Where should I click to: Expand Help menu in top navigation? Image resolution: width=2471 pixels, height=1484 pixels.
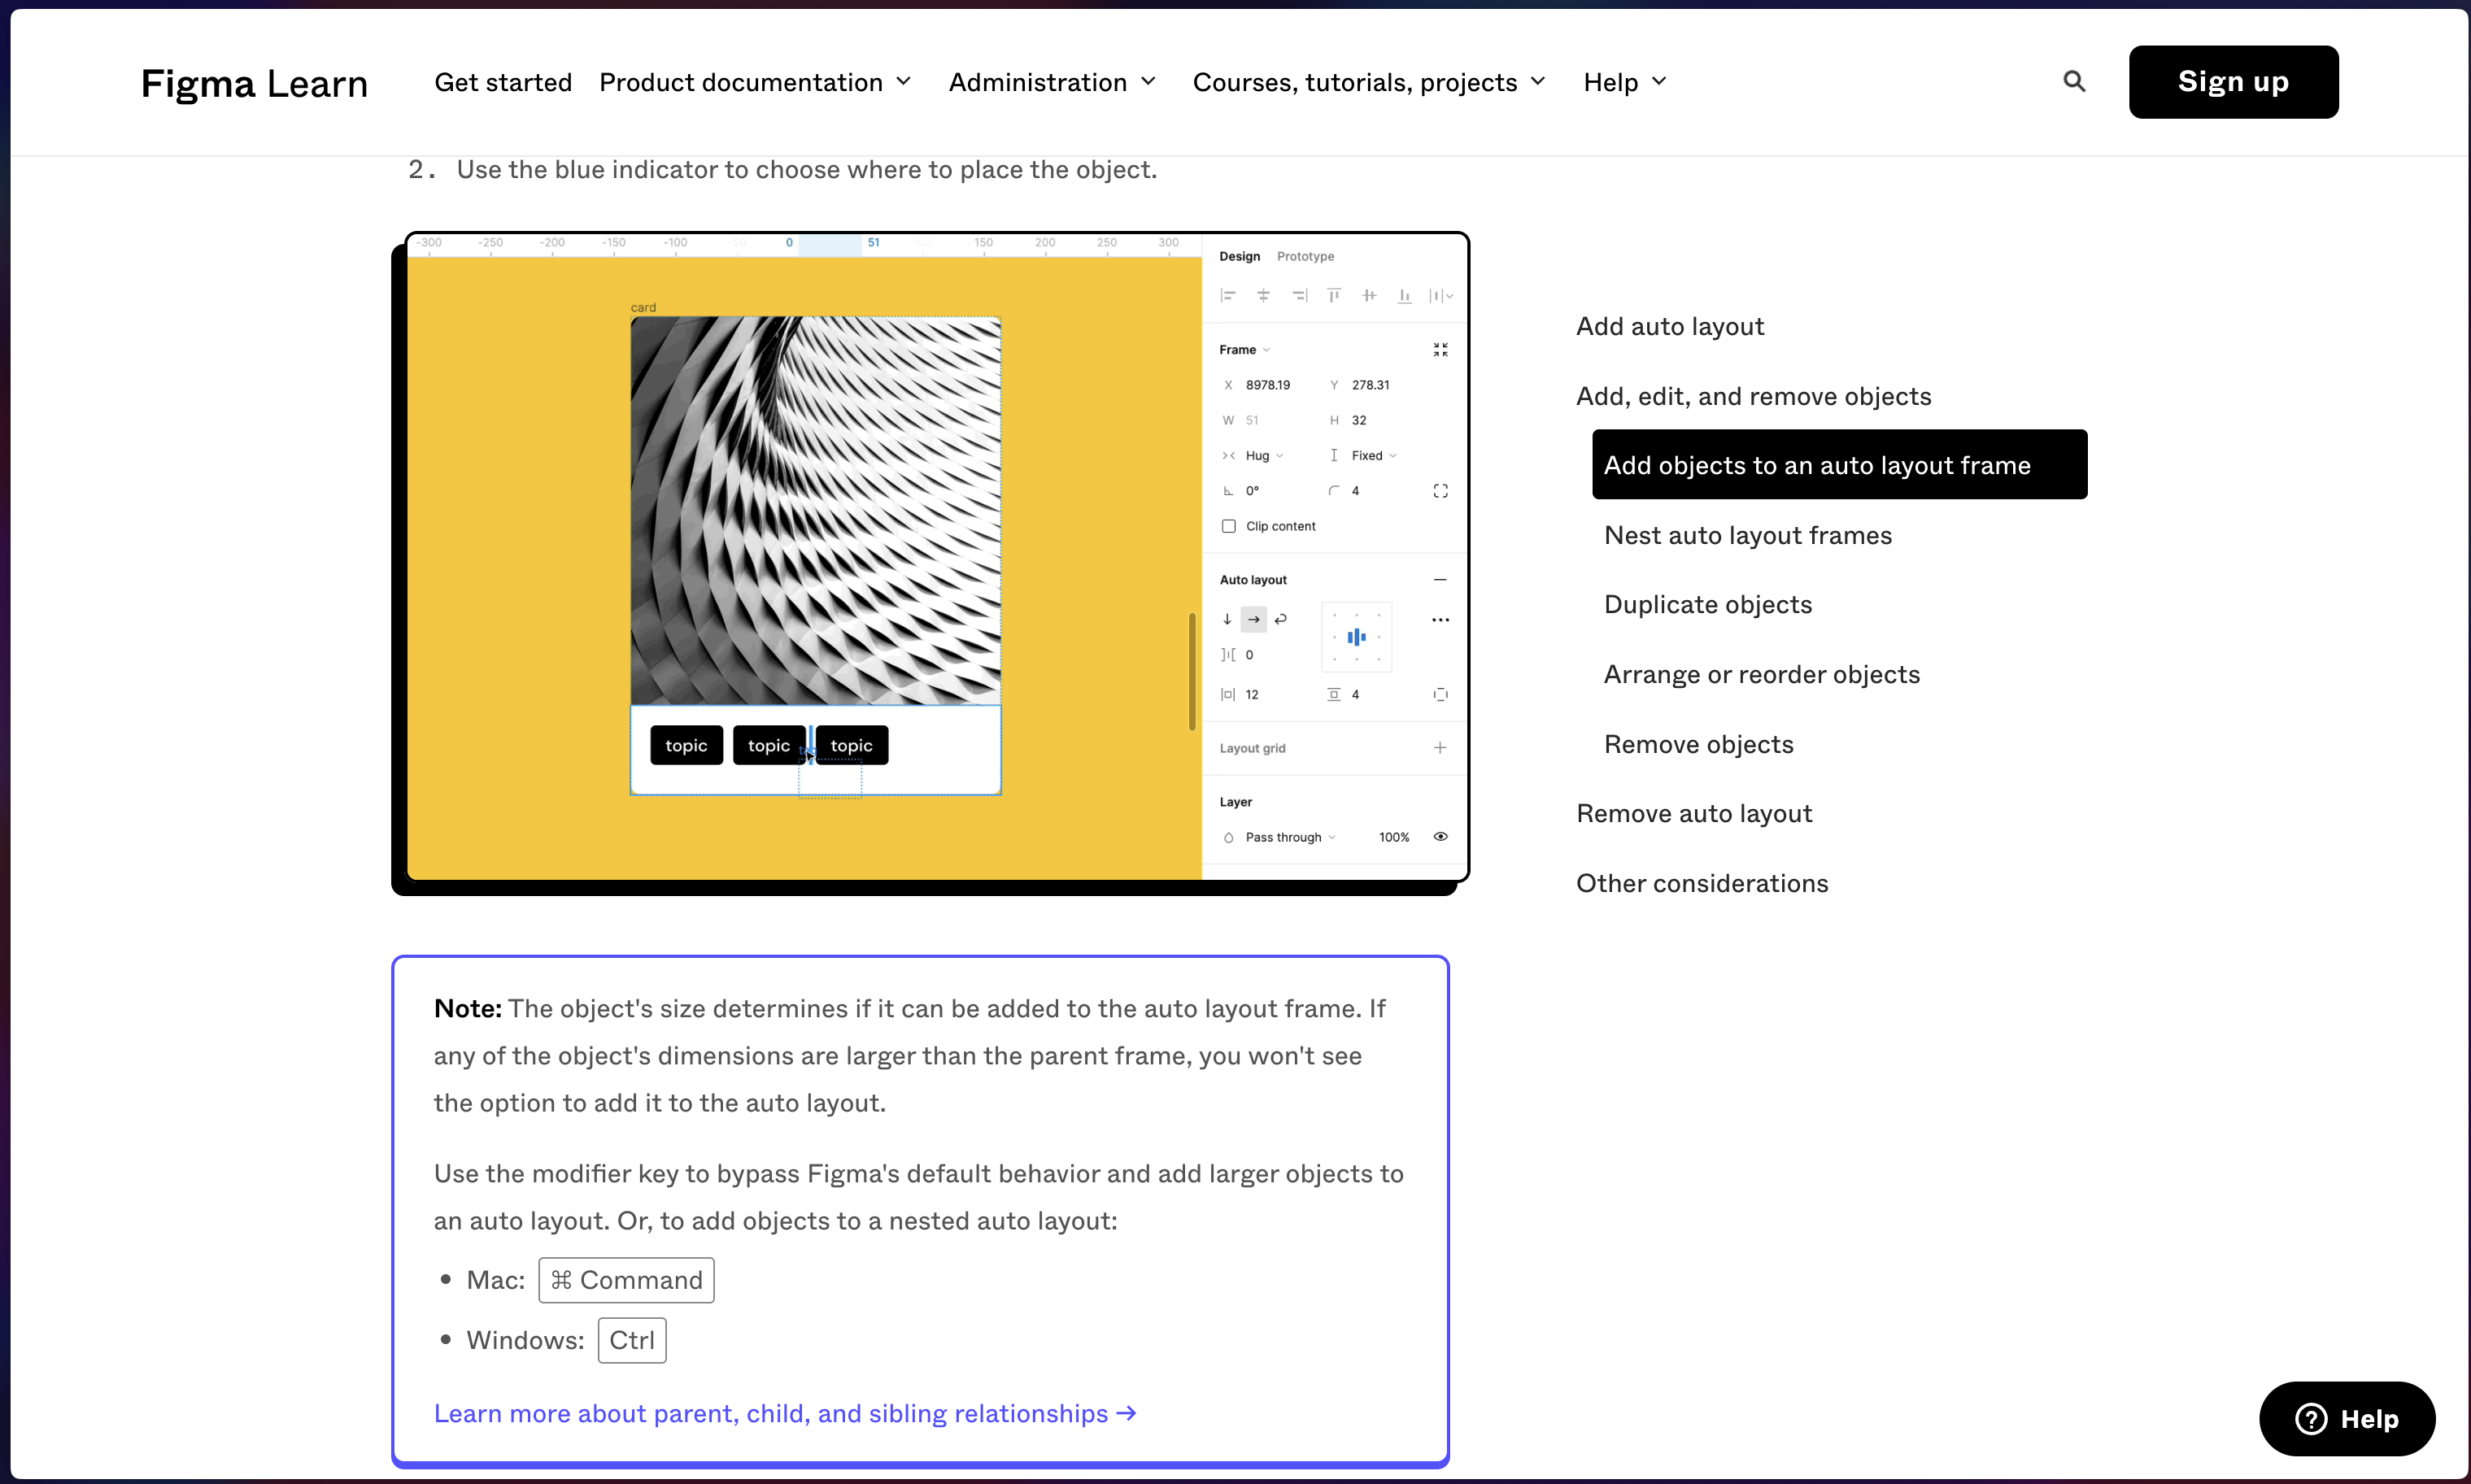tap(1625, 82)
